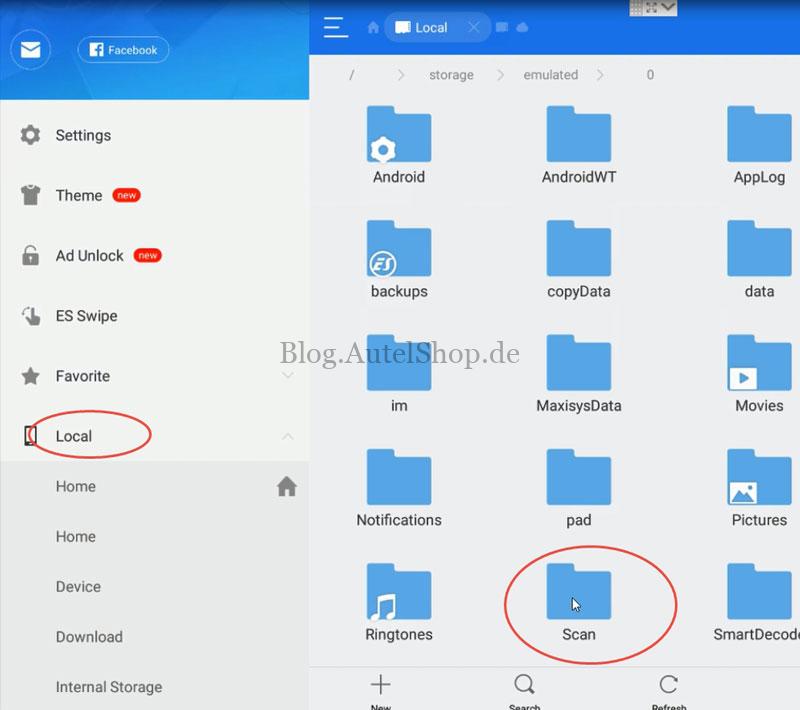Go to the home icon in top bar

tap(373, 28)
